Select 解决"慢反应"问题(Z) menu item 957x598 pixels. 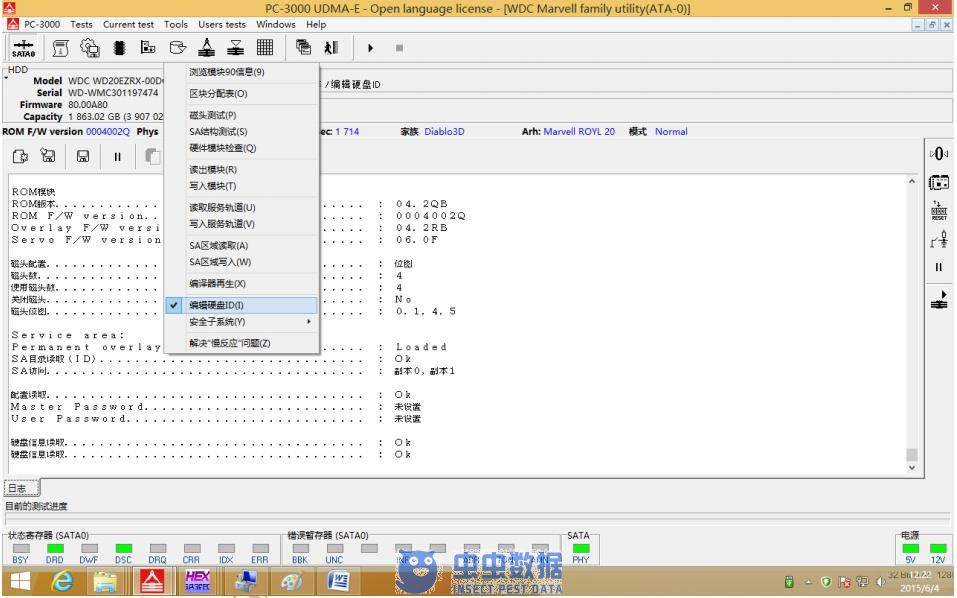click(242, 344)
